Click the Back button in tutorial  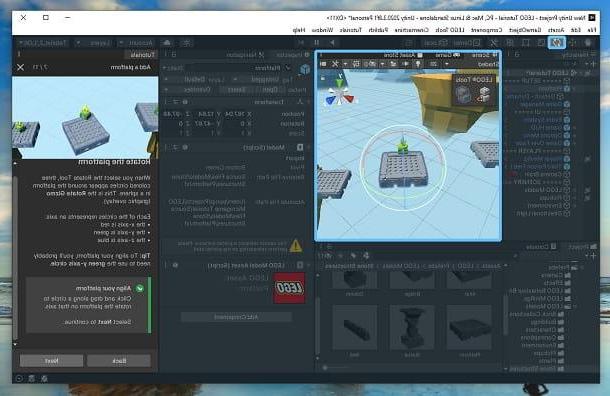click(x=119, y=361)
